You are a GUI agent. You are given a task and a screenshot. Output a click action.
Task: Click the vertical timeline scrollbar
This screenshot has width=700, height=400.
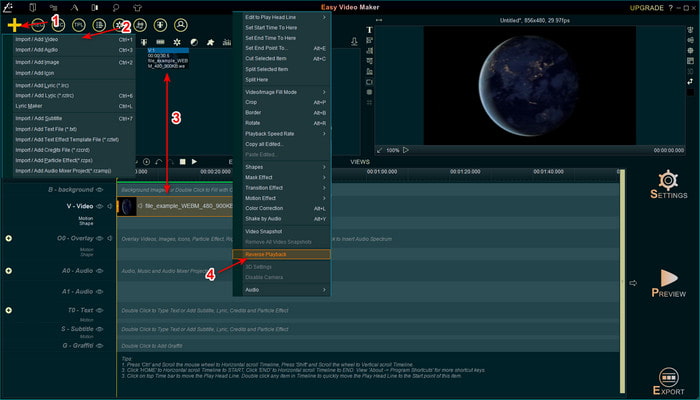[622, 281]
